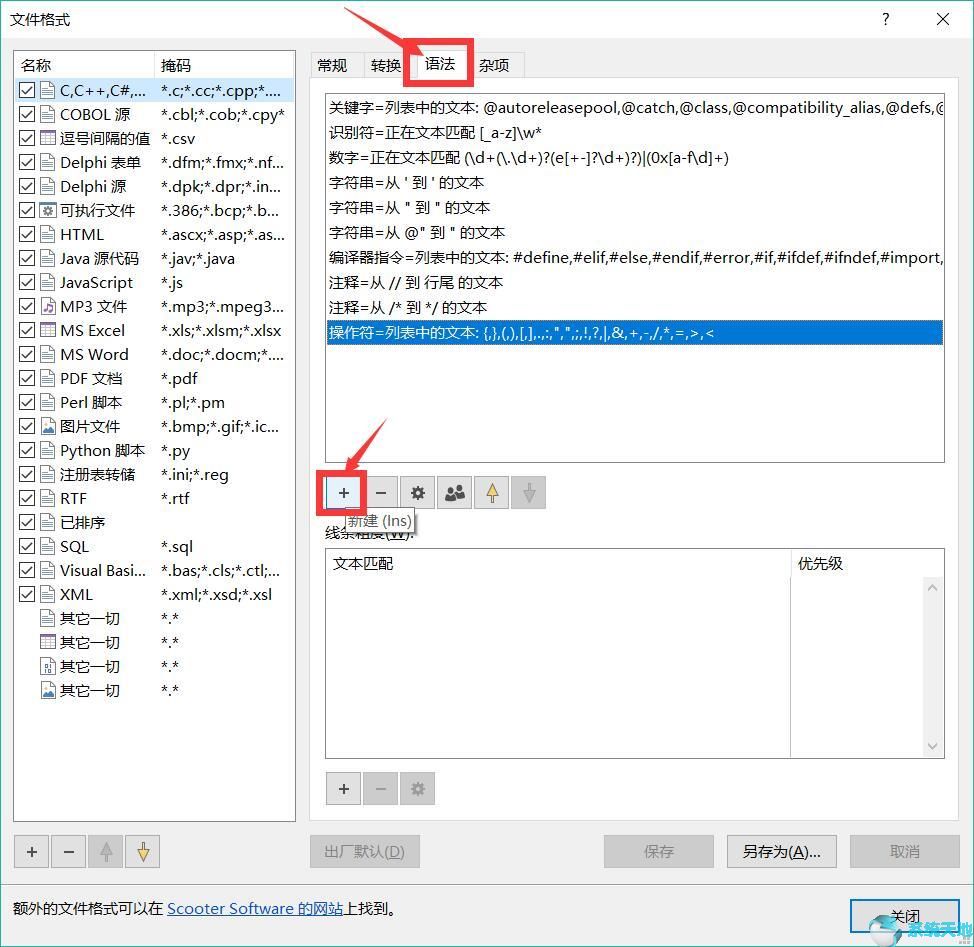Select the 数字=正在文本匹配 row
The image size is (974, 947).
[635, 158]
